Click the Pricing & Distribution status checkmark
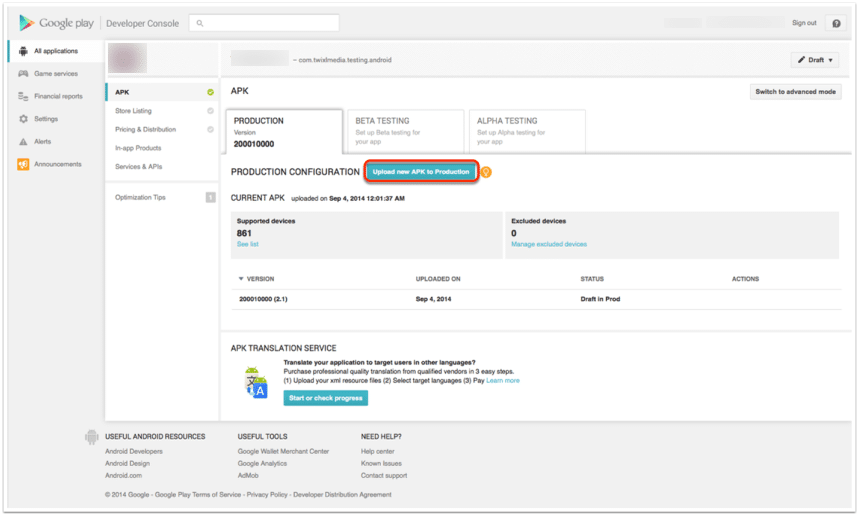 pyautogui.click(x=210, y=130)
